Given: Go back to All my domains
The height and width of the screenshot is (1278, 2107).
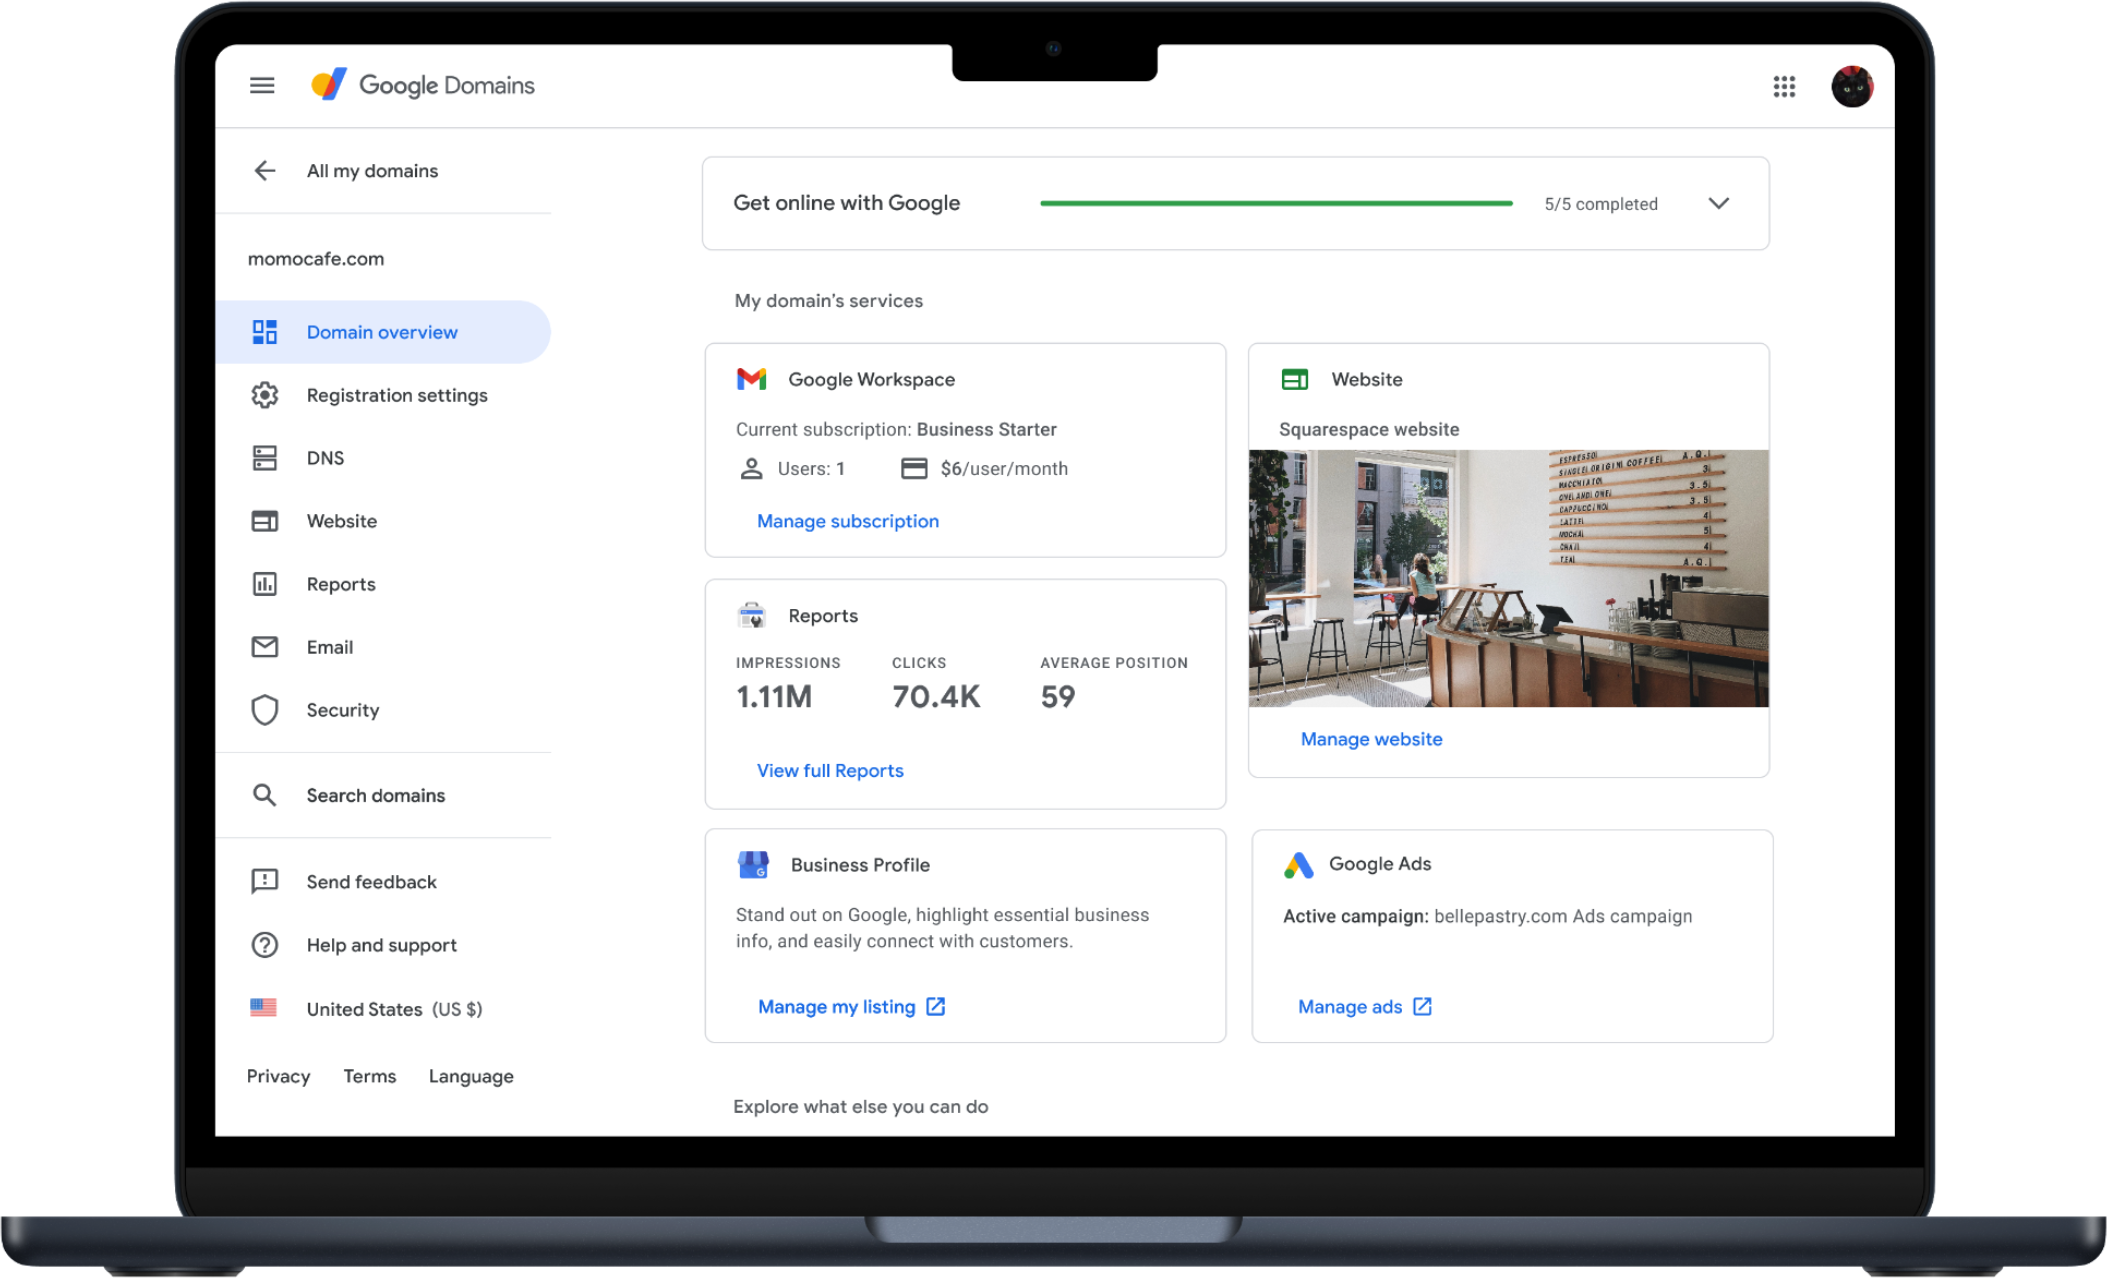Looking at the screenshot, I should click(372, 171).
